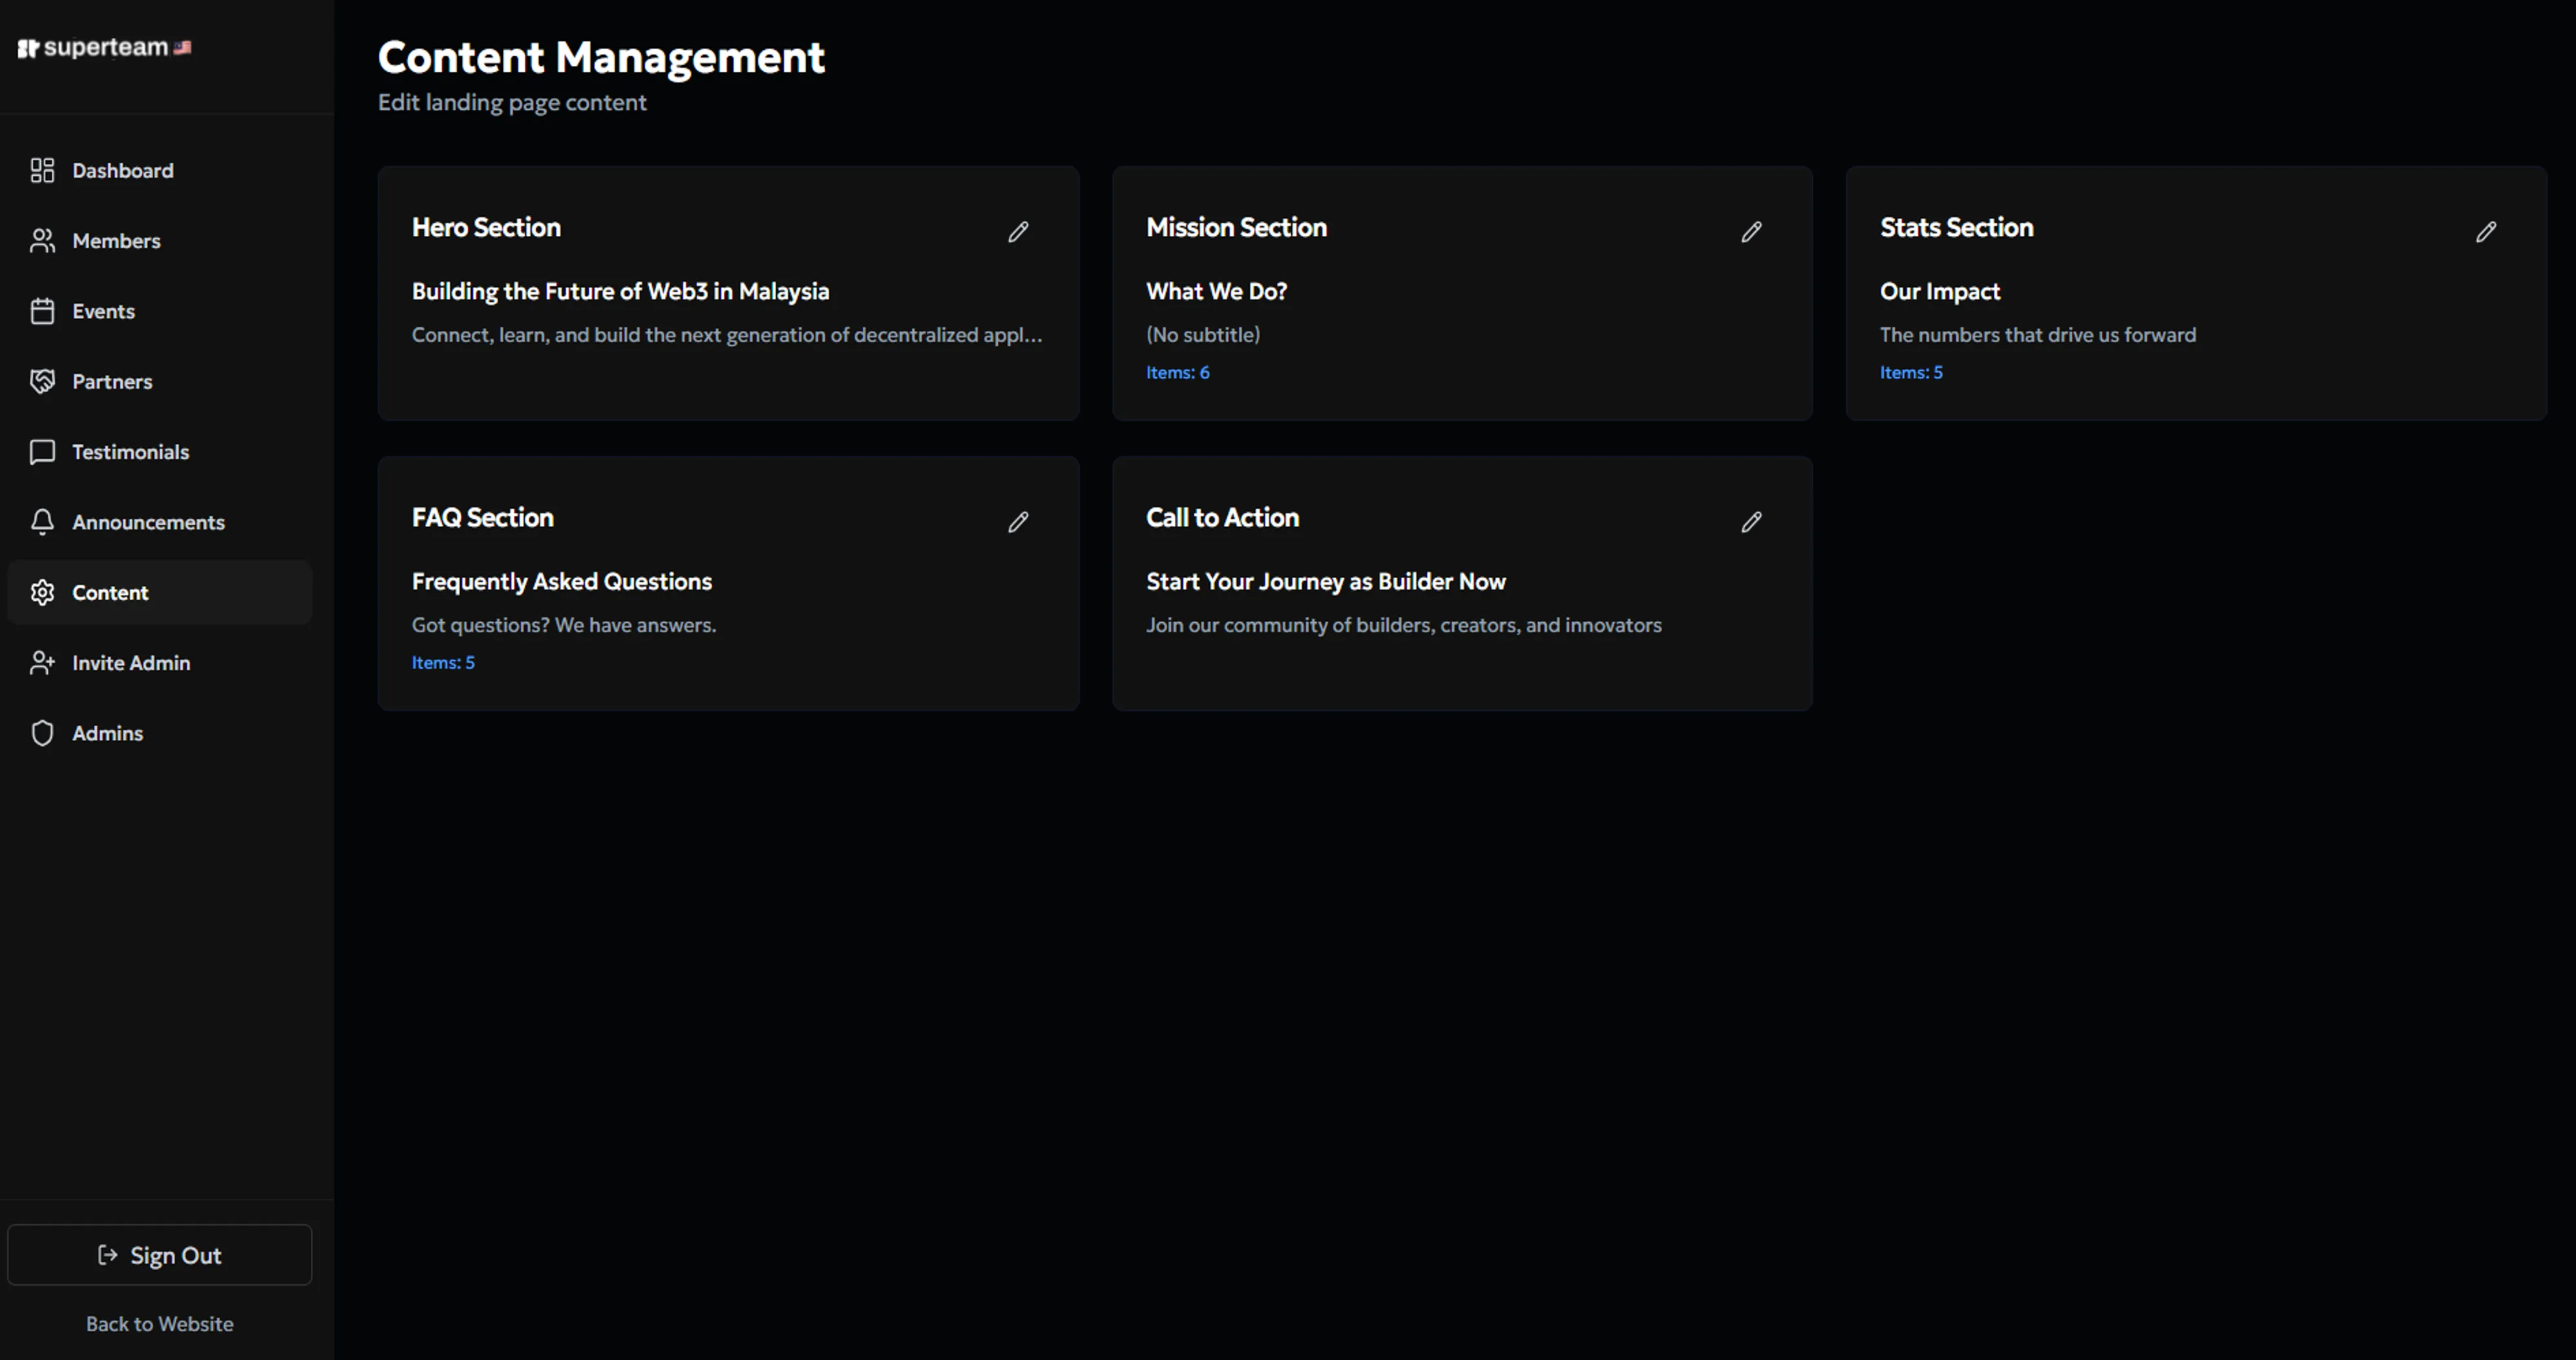Image resolution: width=2576 pixels, height=1360 pixels.
Task: Go to the Admins page
Action: coord(160,733)
